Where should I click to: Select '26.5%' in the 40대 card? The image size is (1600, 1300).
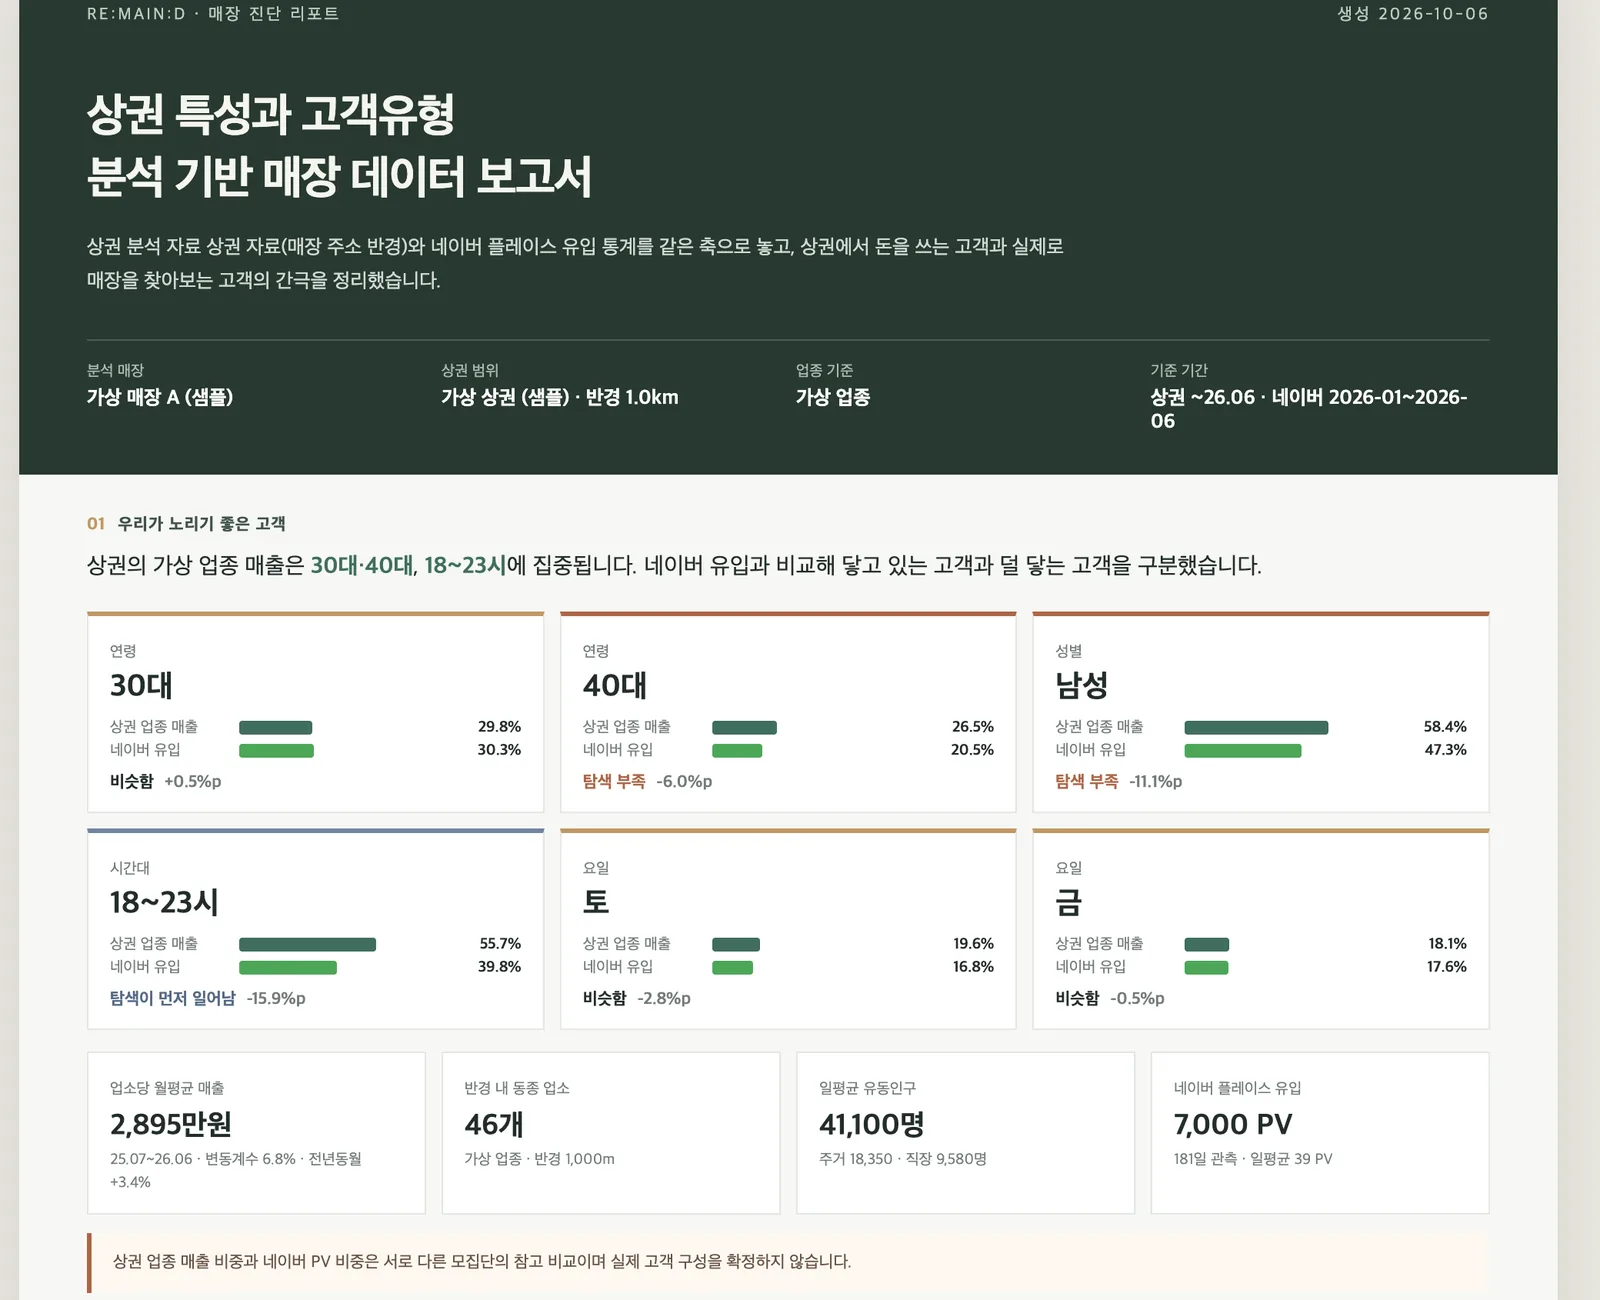coord(973,727)
